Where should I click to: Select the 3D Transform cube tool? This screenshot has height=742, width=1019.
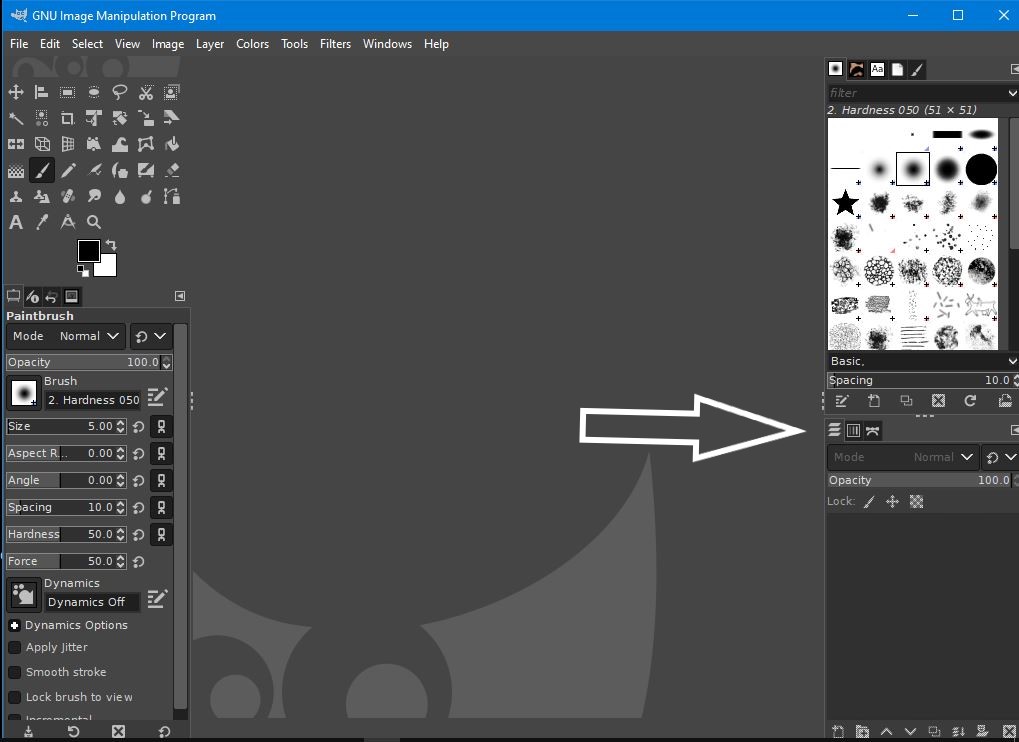click(x=42, y=144)
